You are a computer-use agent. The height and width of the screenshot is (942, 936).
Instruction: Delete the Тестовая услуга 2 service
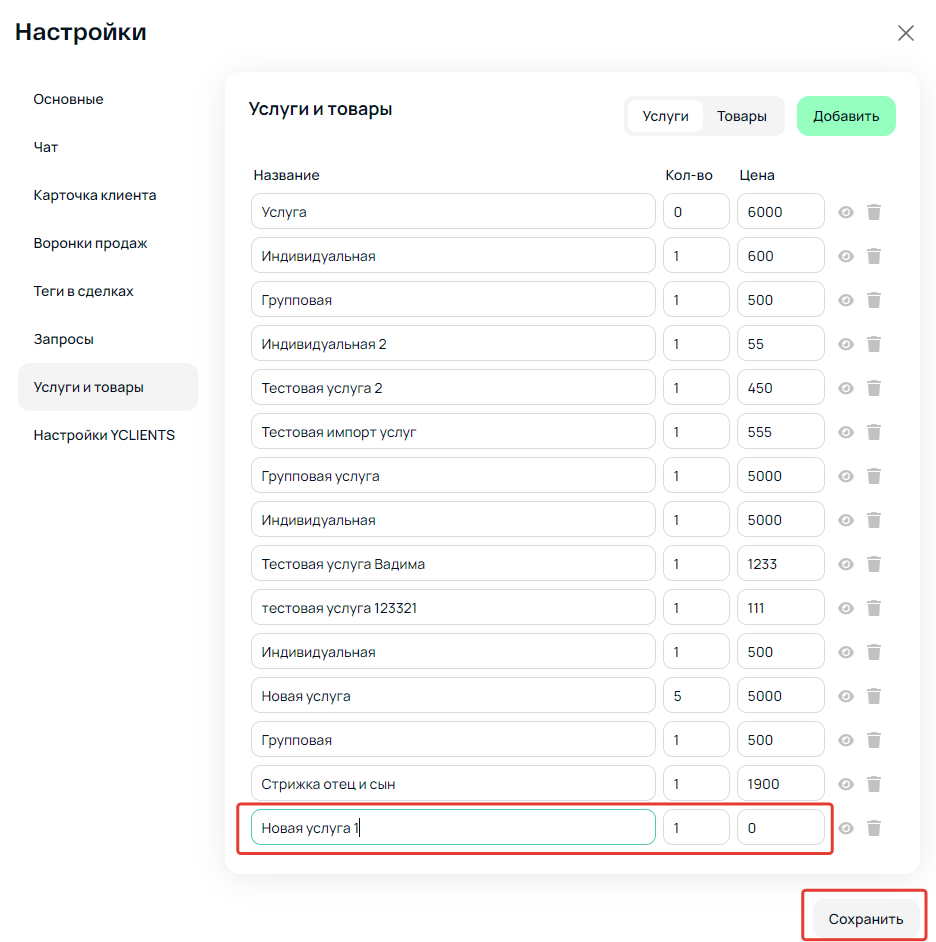point(874,388)
